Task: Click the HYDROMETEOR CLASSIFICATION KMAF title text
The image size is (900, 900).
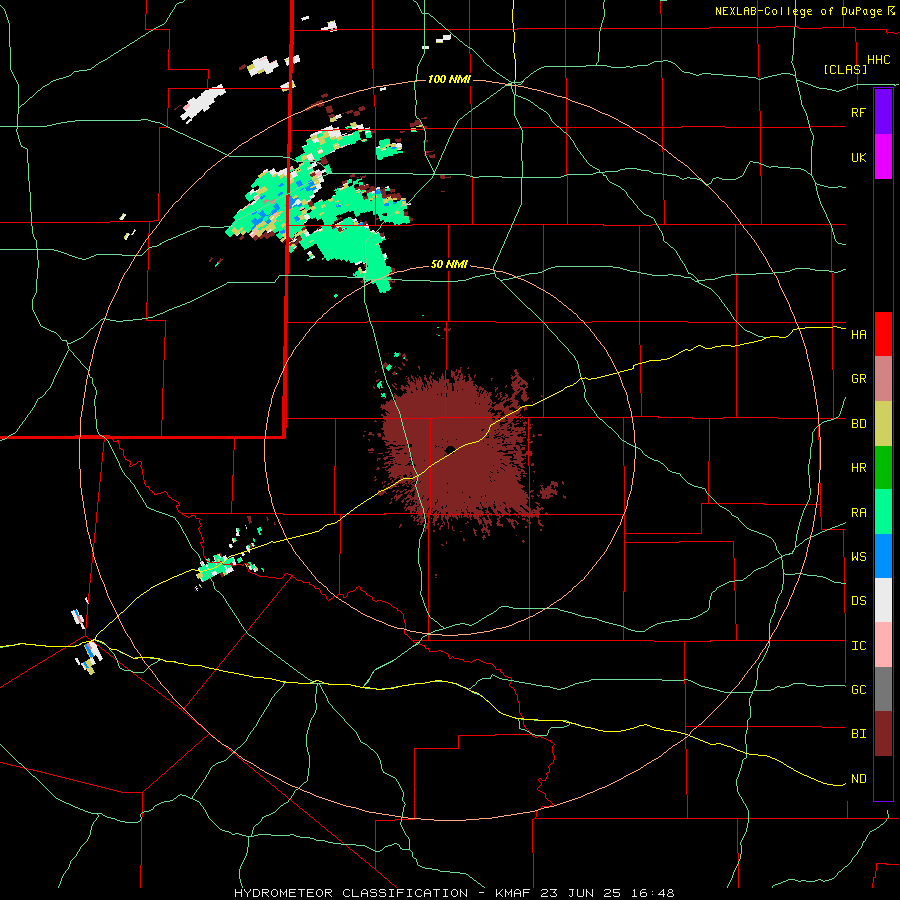Action: (x=454, y=893)
